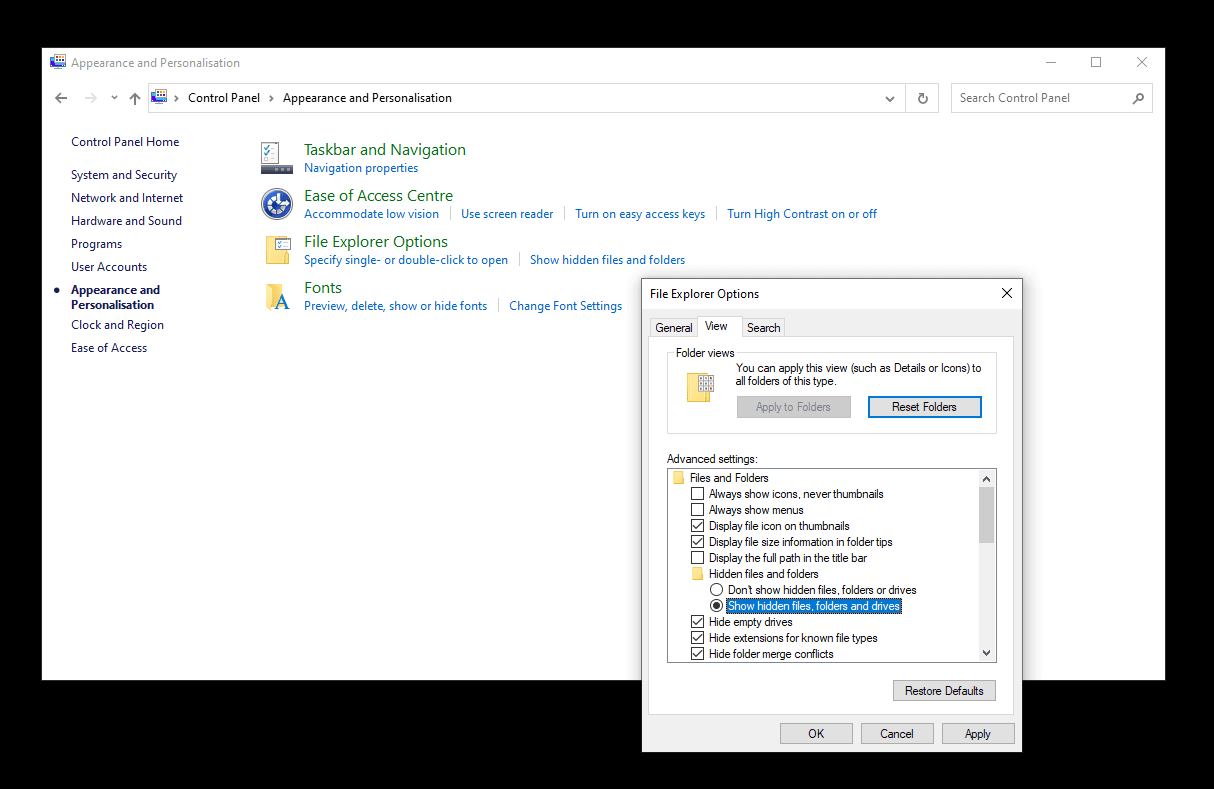1214x789 pixels.
Task: Open the General tab
Action: (673, 327)
